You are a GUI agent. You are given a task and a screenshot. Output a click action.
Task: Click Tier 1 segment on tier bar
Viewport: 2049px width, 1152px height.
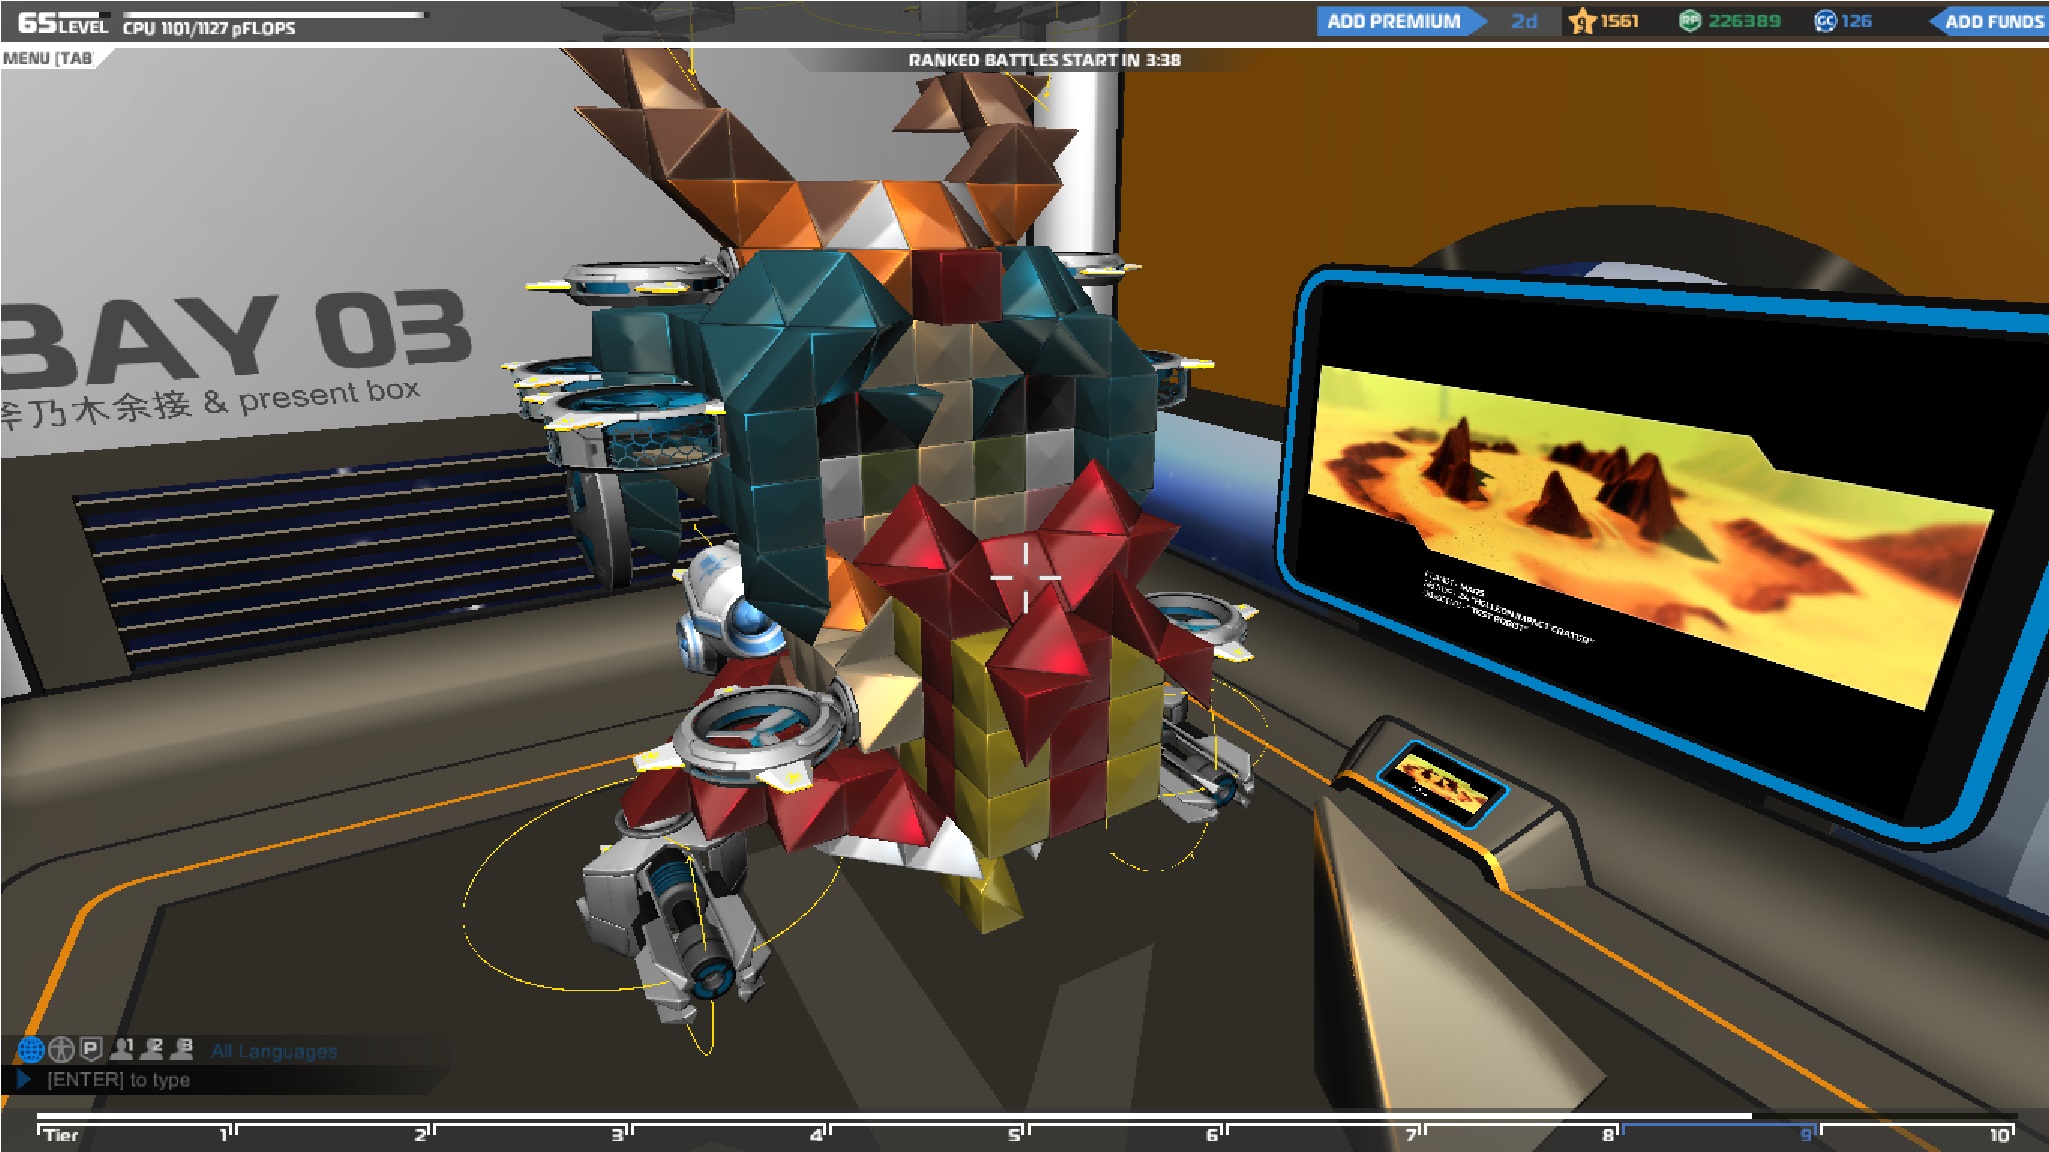pos(135,1134)
